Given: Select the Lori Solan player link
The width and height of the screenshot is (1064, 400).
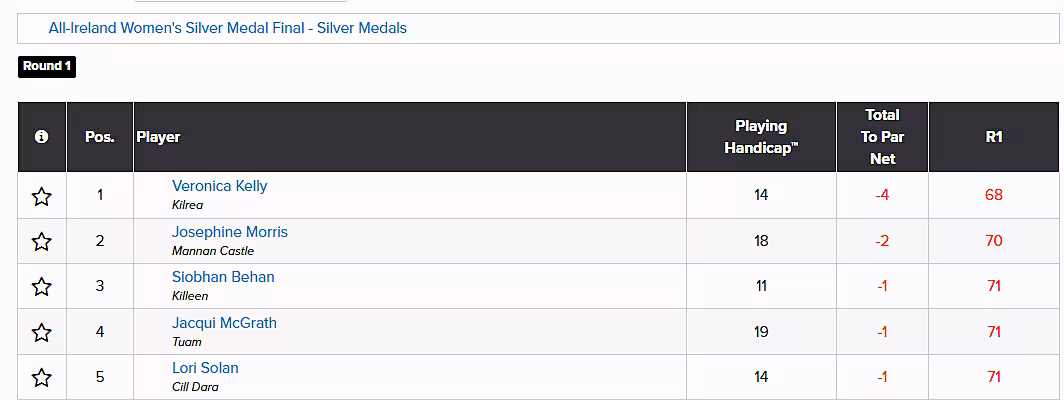Looking at the screenshot, I should click(x=205, y=368).
